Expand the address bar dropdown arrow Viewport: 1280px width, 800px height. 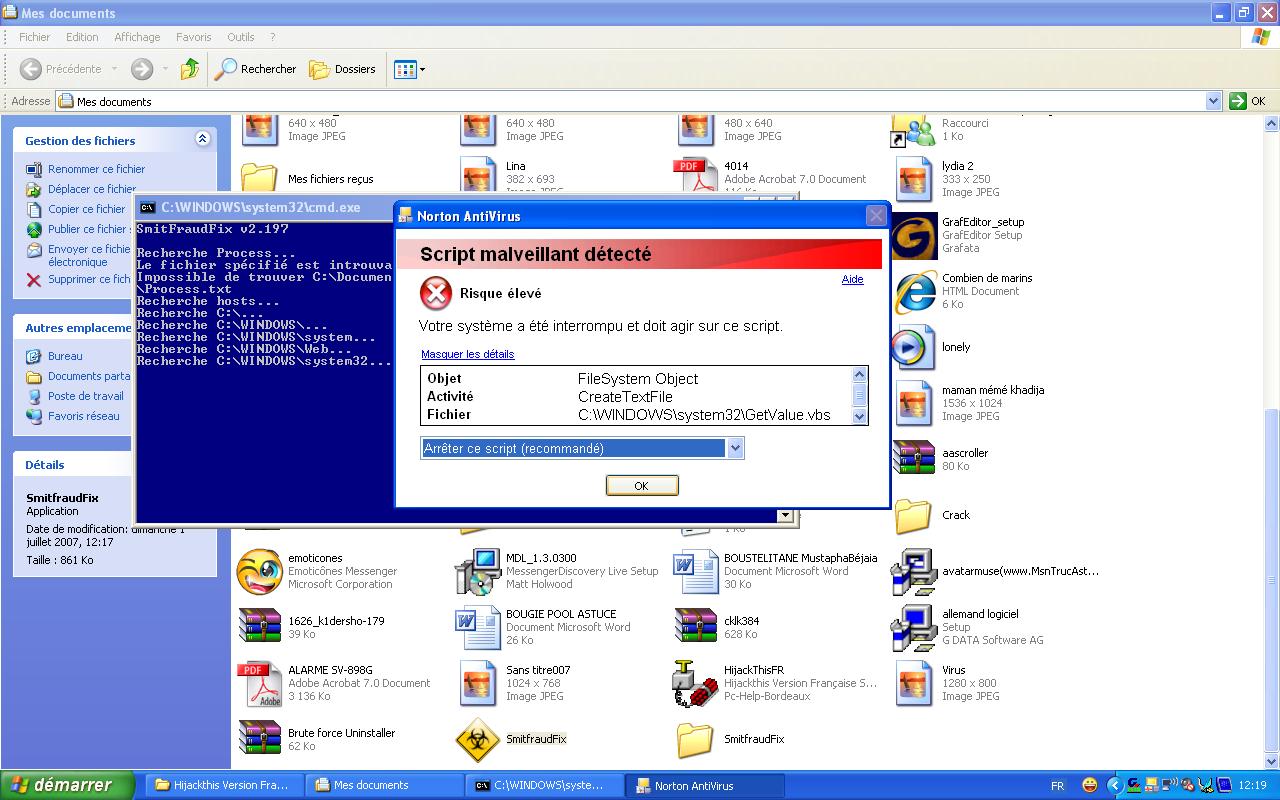(x=1213, y=101)
